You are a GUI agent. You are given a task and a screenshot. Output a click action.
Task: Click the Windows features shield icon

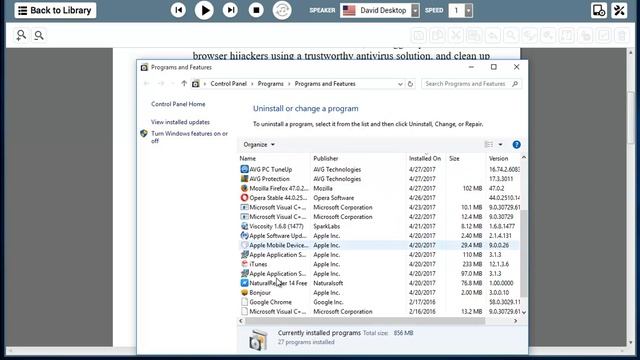coord(144,133)
